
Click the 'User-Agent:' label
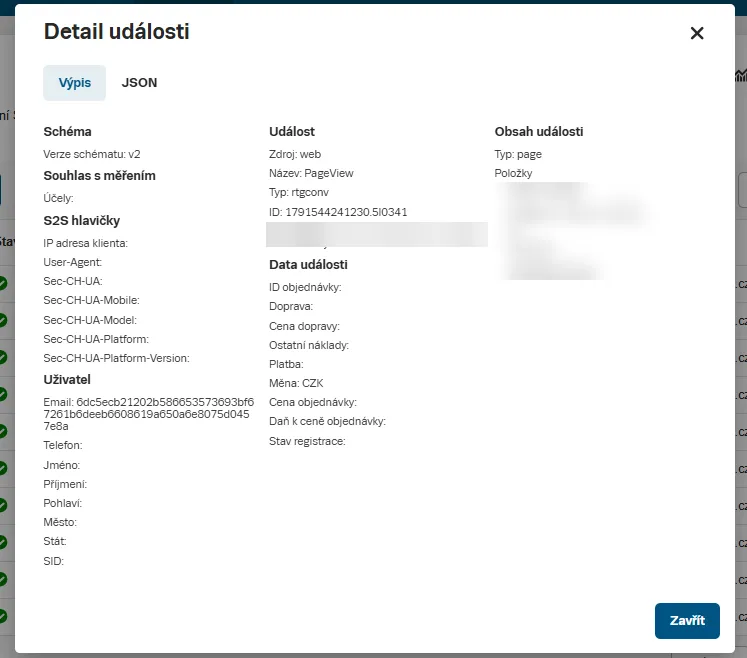[x=72, y=262]
